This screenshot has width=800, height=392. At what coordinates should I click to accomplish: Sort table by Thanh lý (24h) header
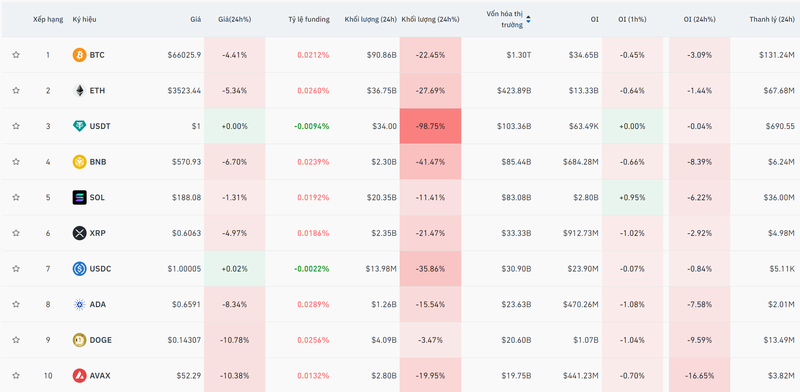pyautogui.click(x=771, y=19)
